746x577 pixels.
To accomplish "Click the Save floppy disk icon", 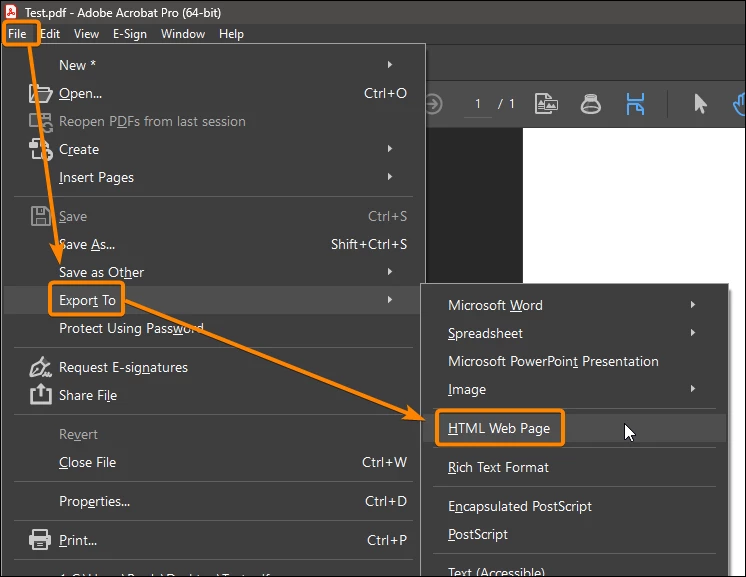I will 40,216.
